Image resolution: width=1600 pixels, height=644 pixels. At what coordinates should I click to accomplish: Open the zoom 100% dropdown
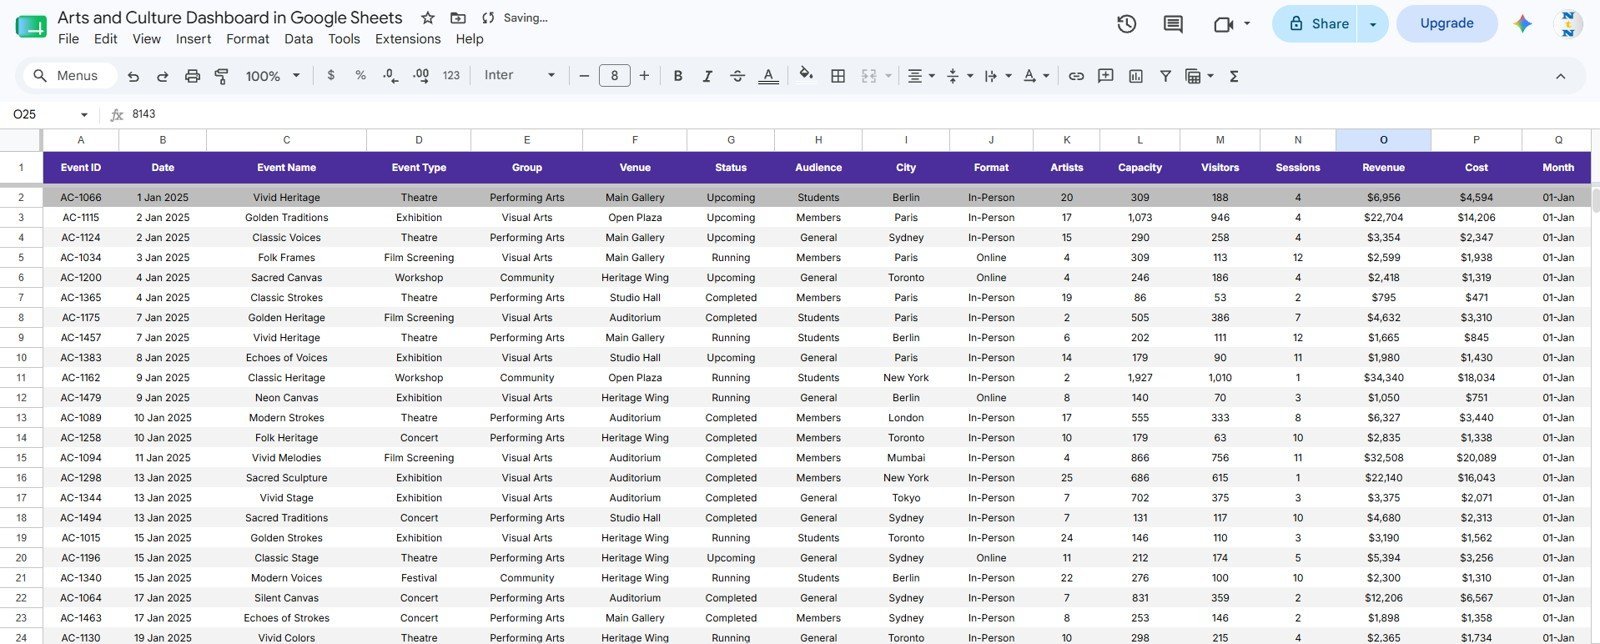tap(273, 76)
